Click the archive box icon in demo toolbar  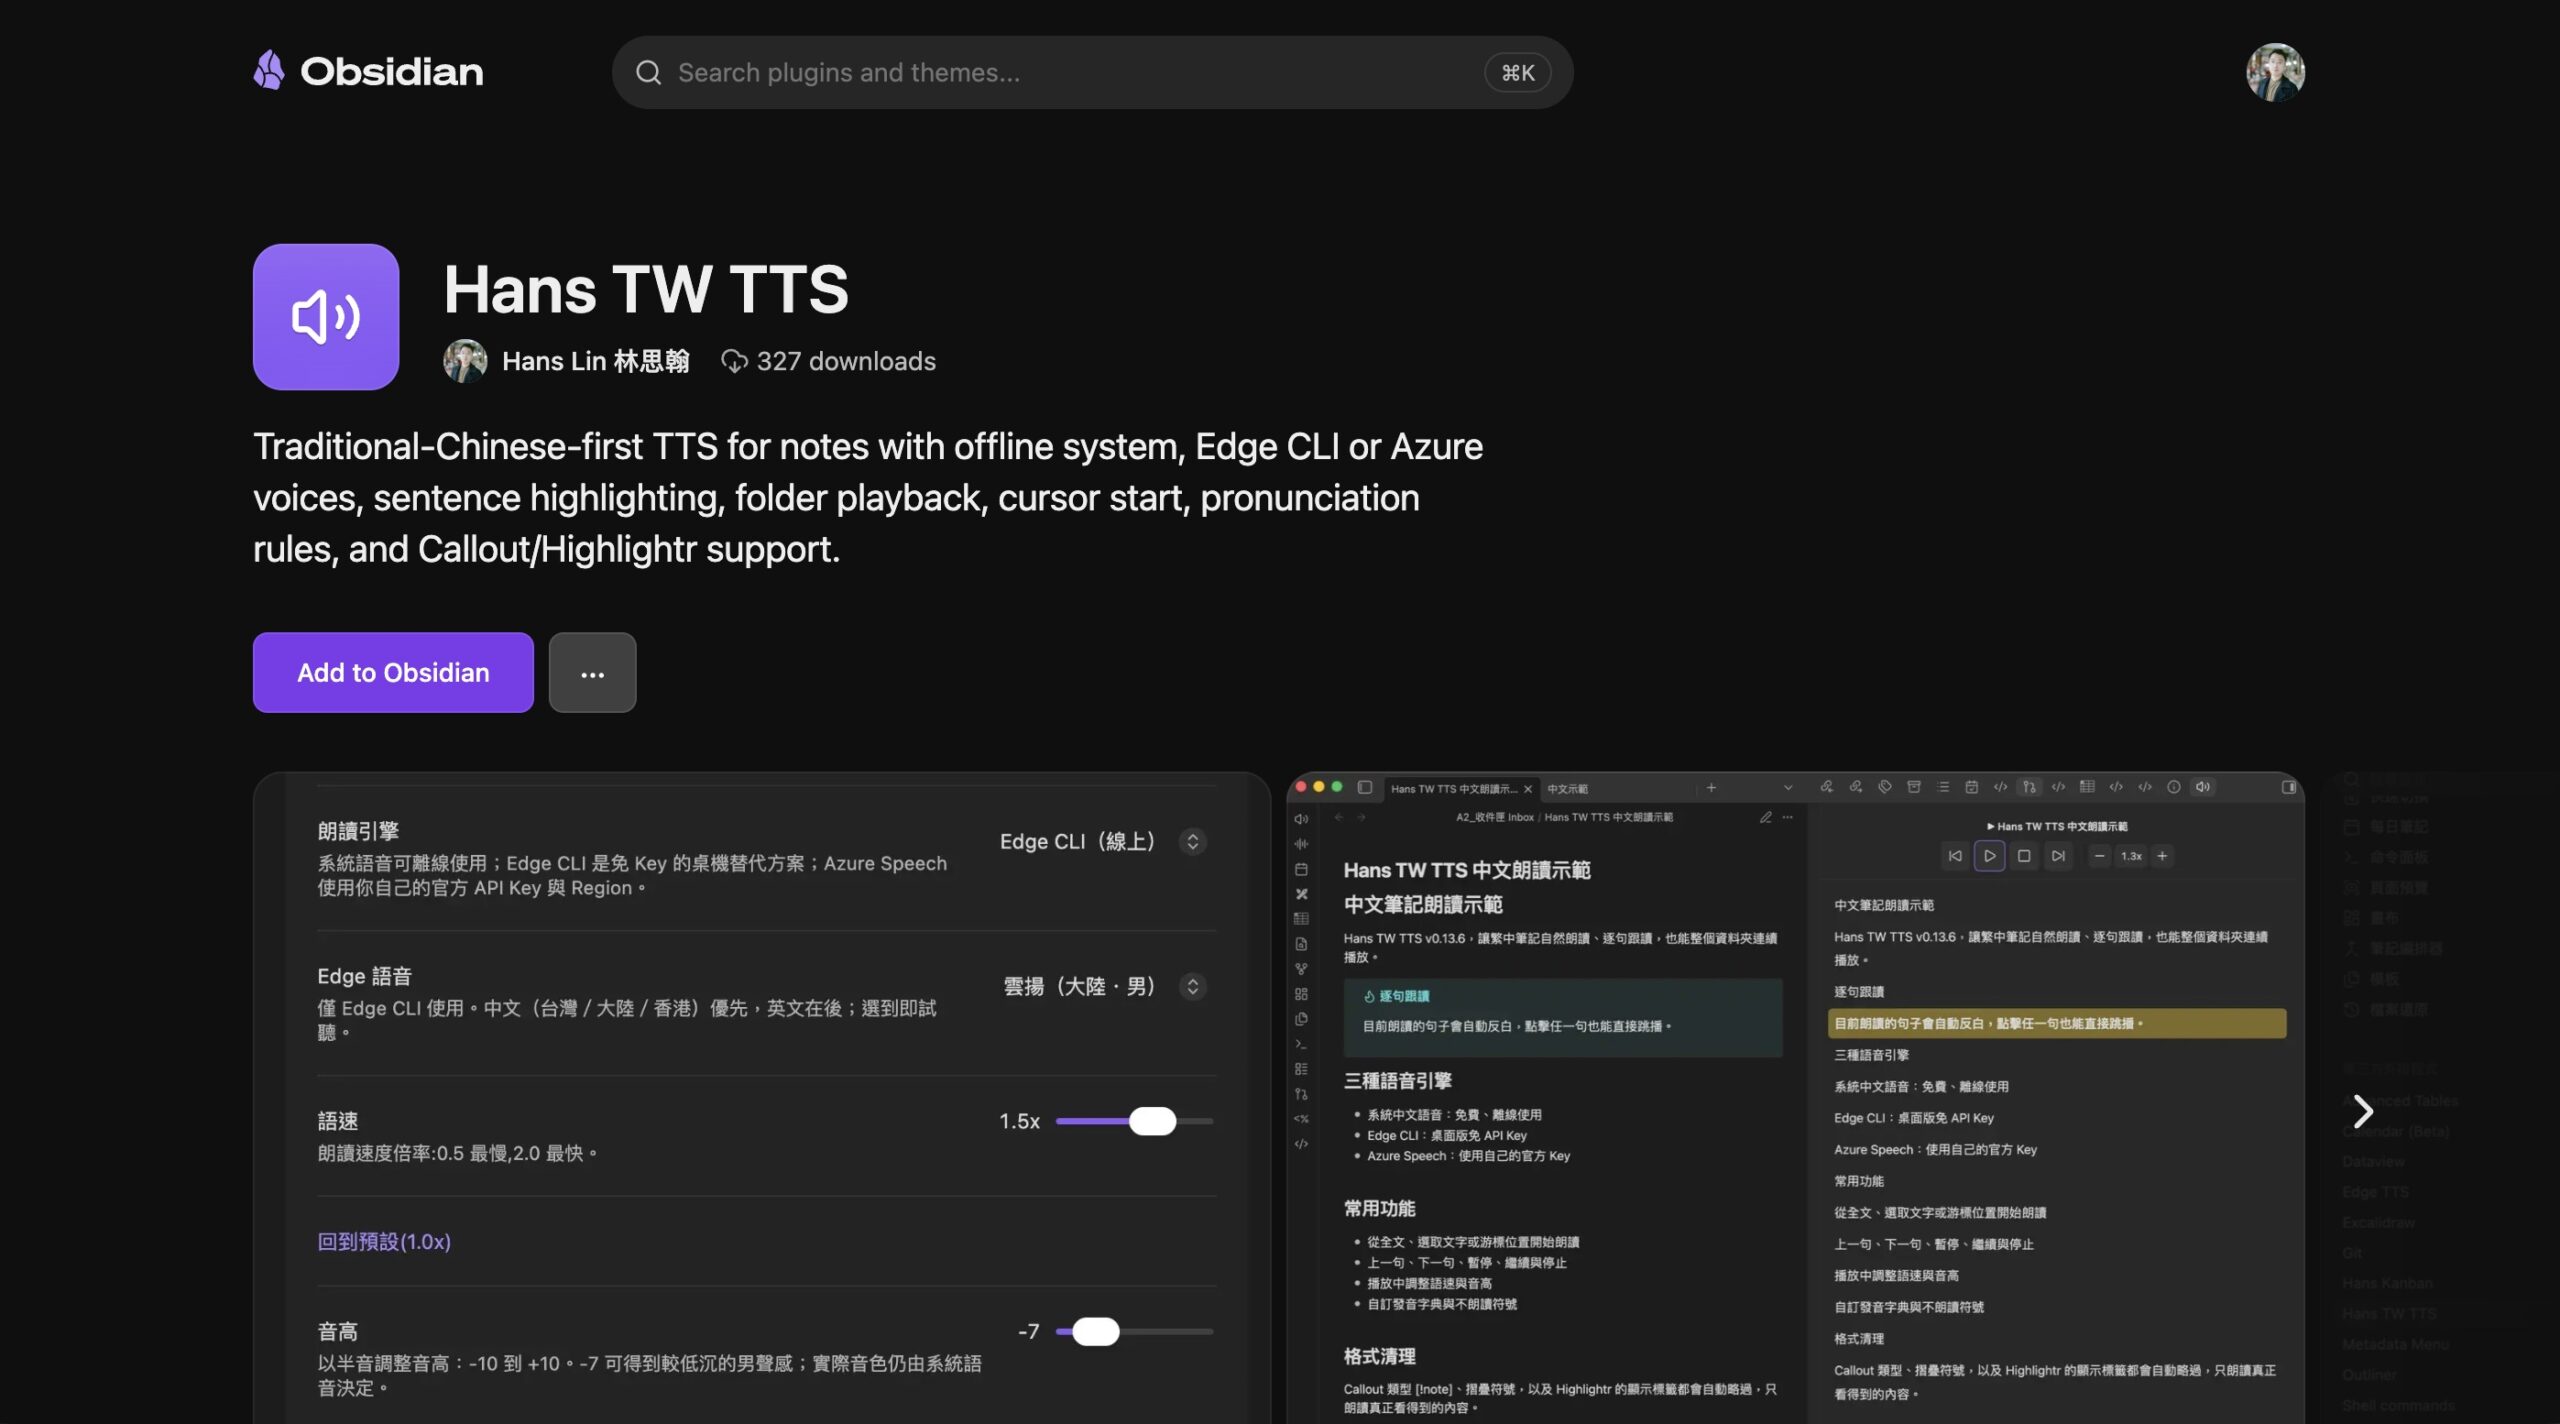1914,787
